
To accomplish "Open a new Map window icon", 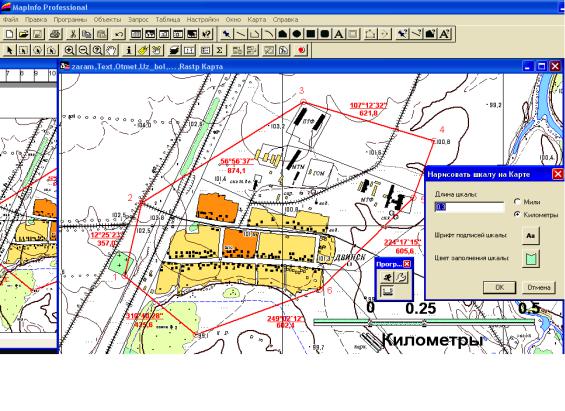I will [150, 34].
